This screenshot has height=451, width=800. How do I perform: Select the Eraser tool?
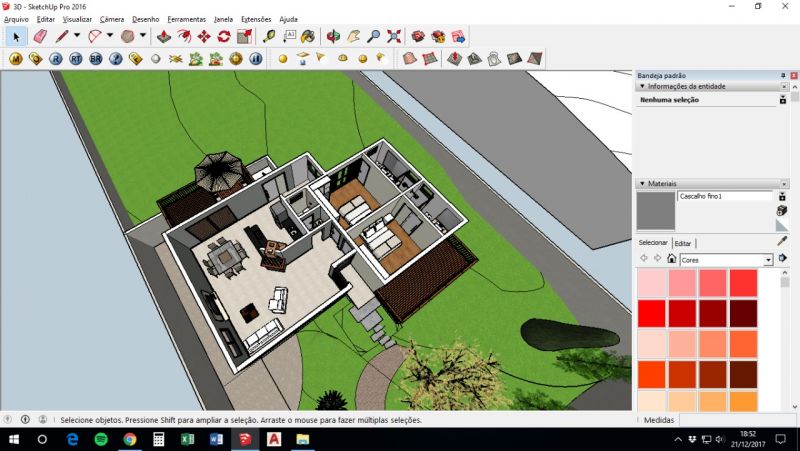(x=40, y=36)
